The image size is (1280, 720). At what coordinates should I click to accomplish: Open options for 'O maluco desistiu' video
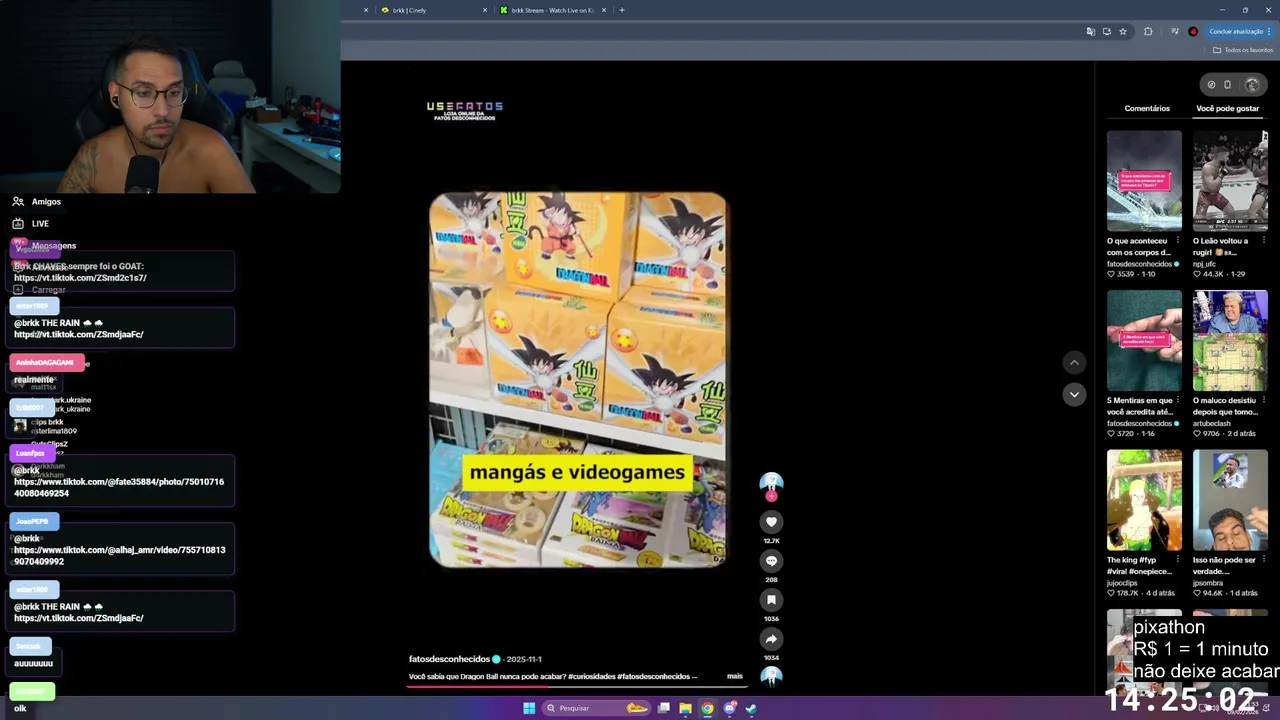pos(1264,400)
